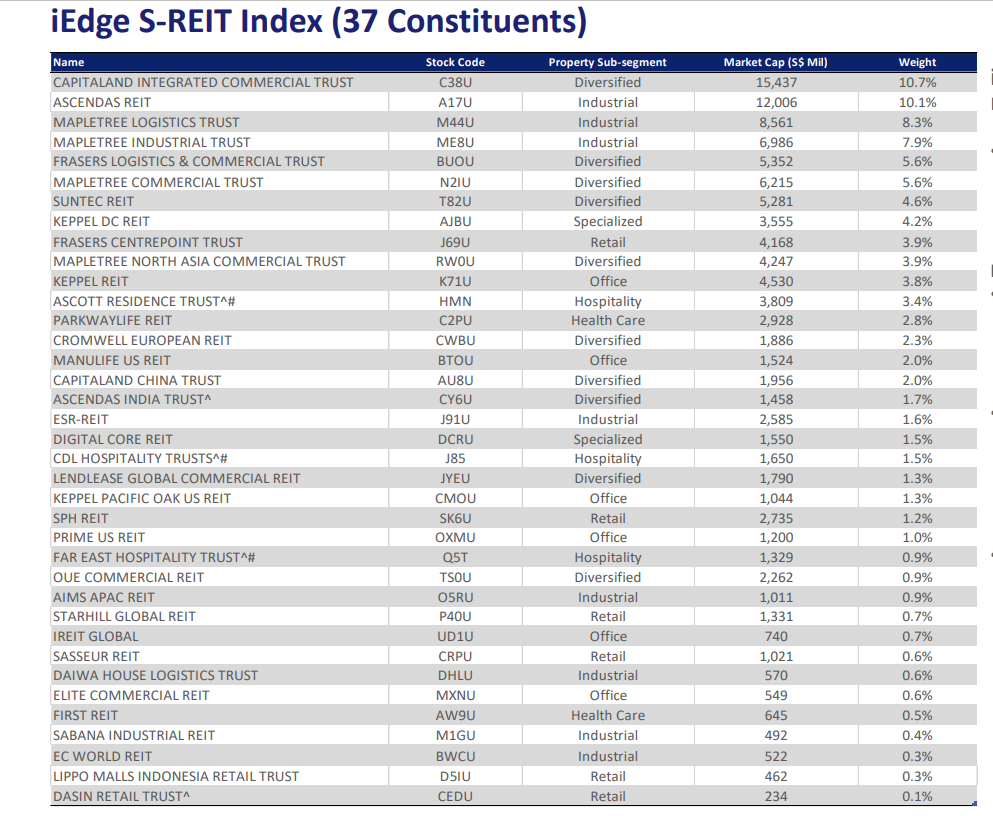Click the "10.7%" weight value
The height and width of the screenshot is (816, 993).
[x=918, y=82]
